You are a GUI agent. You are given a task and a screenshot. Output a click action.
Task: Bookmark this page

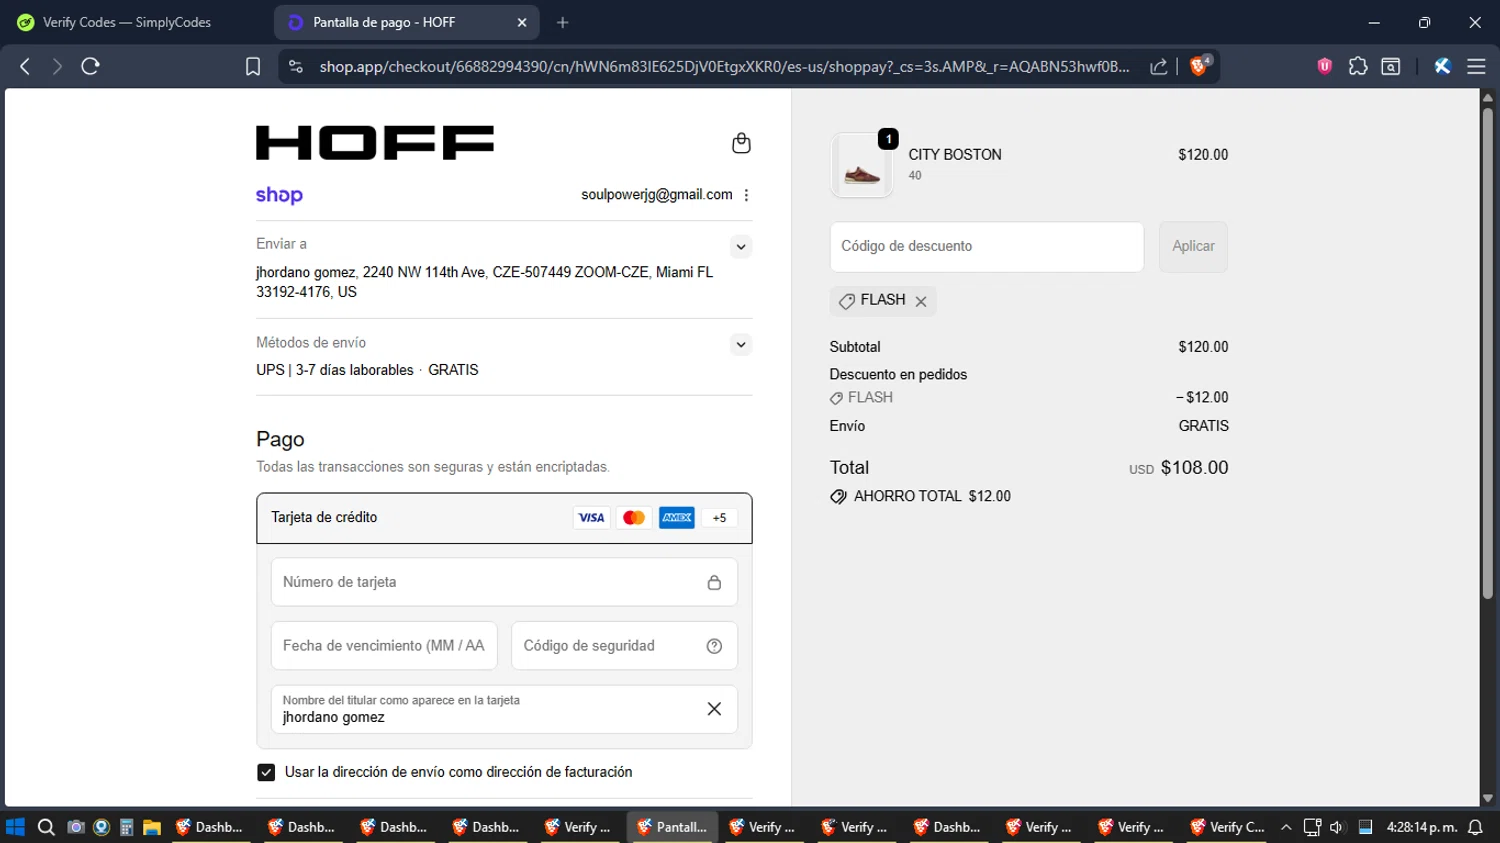(253, 66)
